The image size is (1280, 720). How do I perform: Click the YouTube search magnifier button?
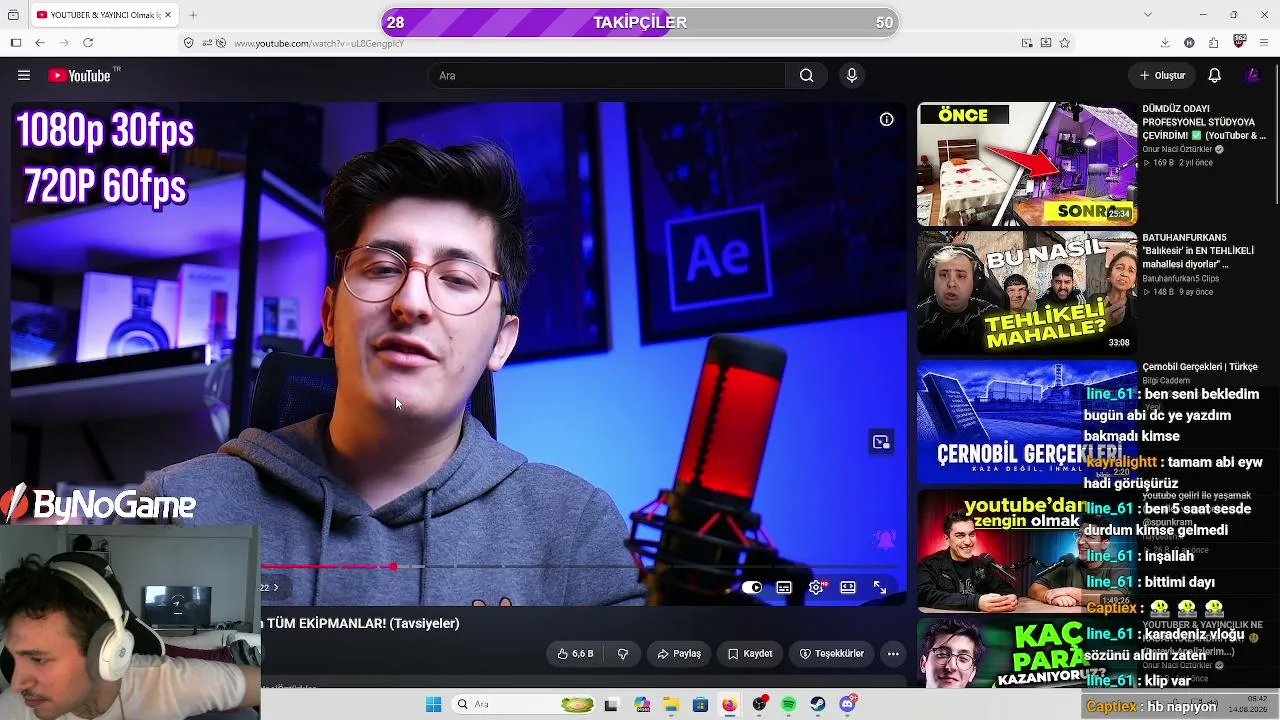click(x=806, y=75)
